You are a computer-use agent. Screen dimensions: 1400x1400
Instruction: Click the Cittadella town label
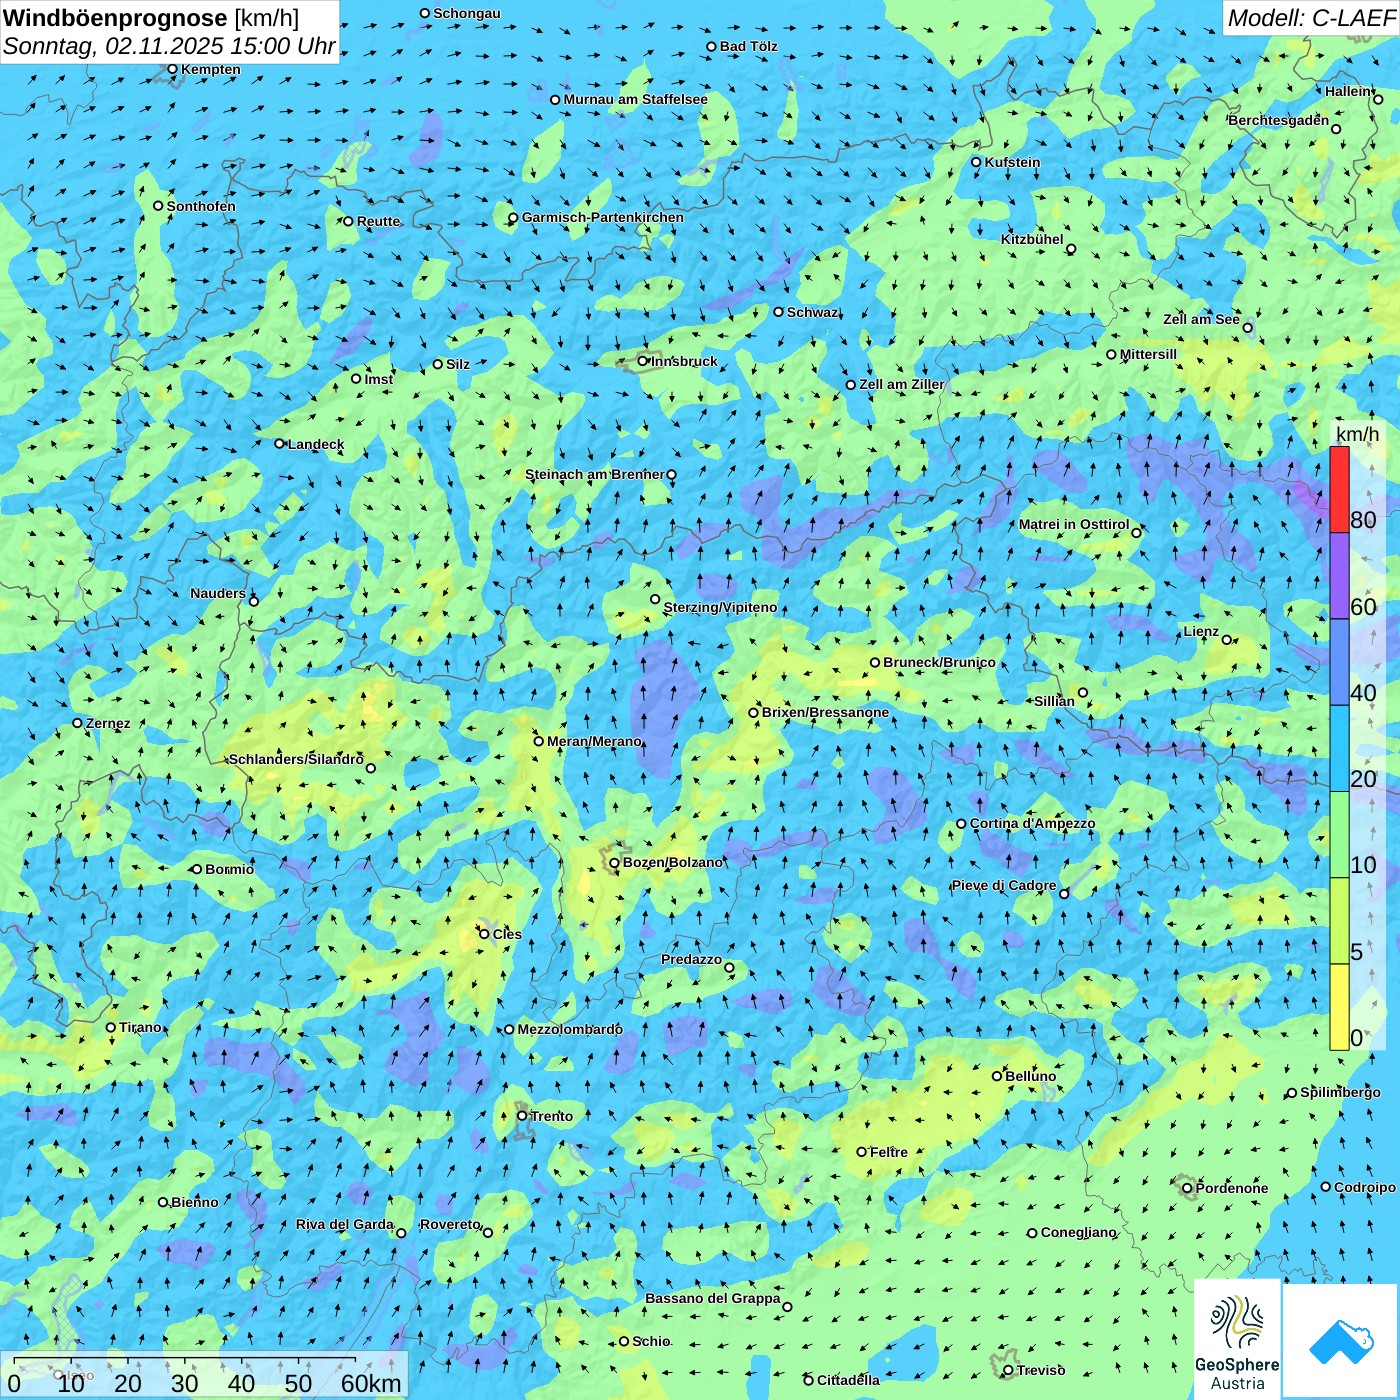point(848,1380)
